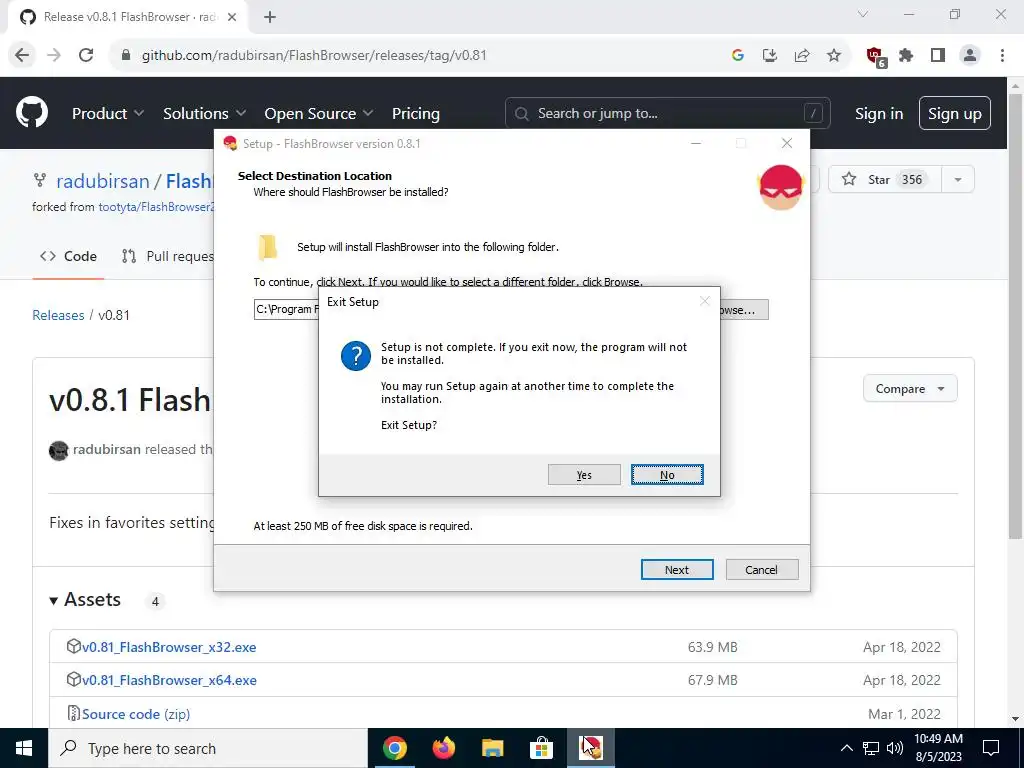Close the Release v0.8.1 FlashBrowser tab
The width and height of the screenshot is (1024, 768).
pos(232,17)
